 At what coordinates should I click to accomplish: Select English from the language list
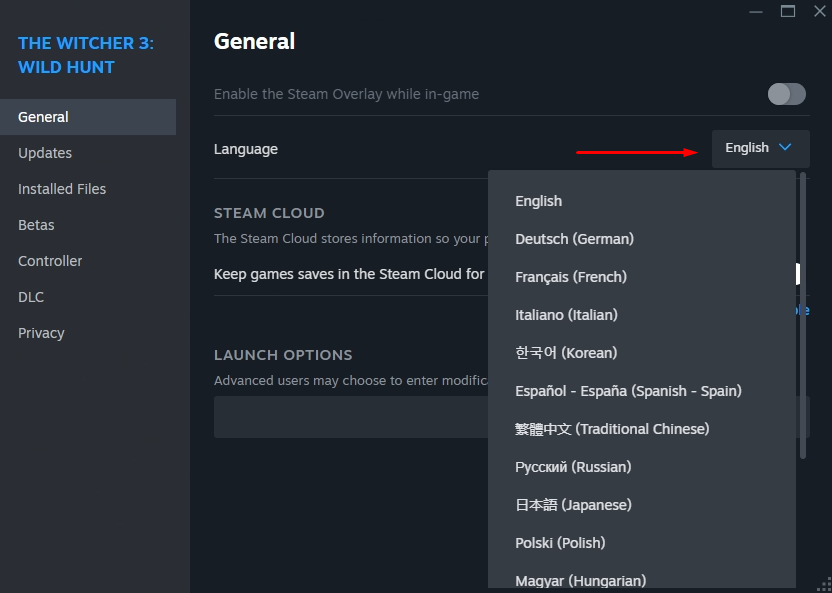(642, 201)
